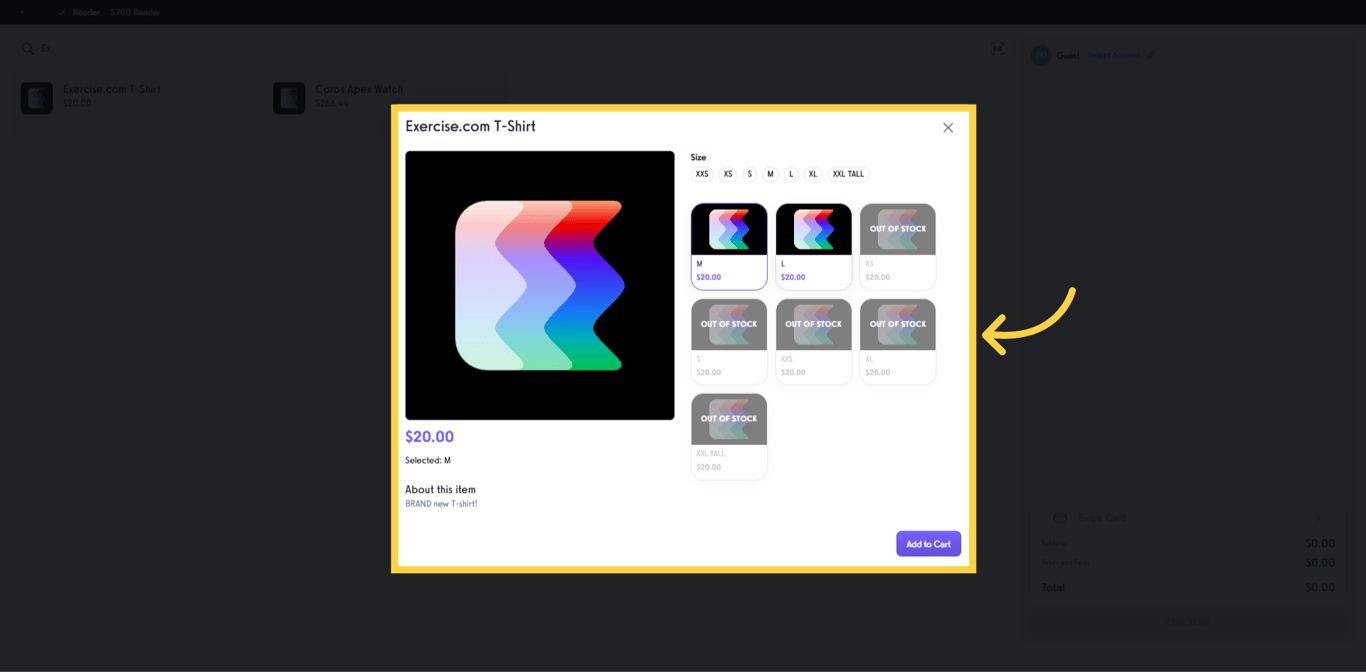
Task: Click the large T-Shirt product image
Action: (540, 283)
